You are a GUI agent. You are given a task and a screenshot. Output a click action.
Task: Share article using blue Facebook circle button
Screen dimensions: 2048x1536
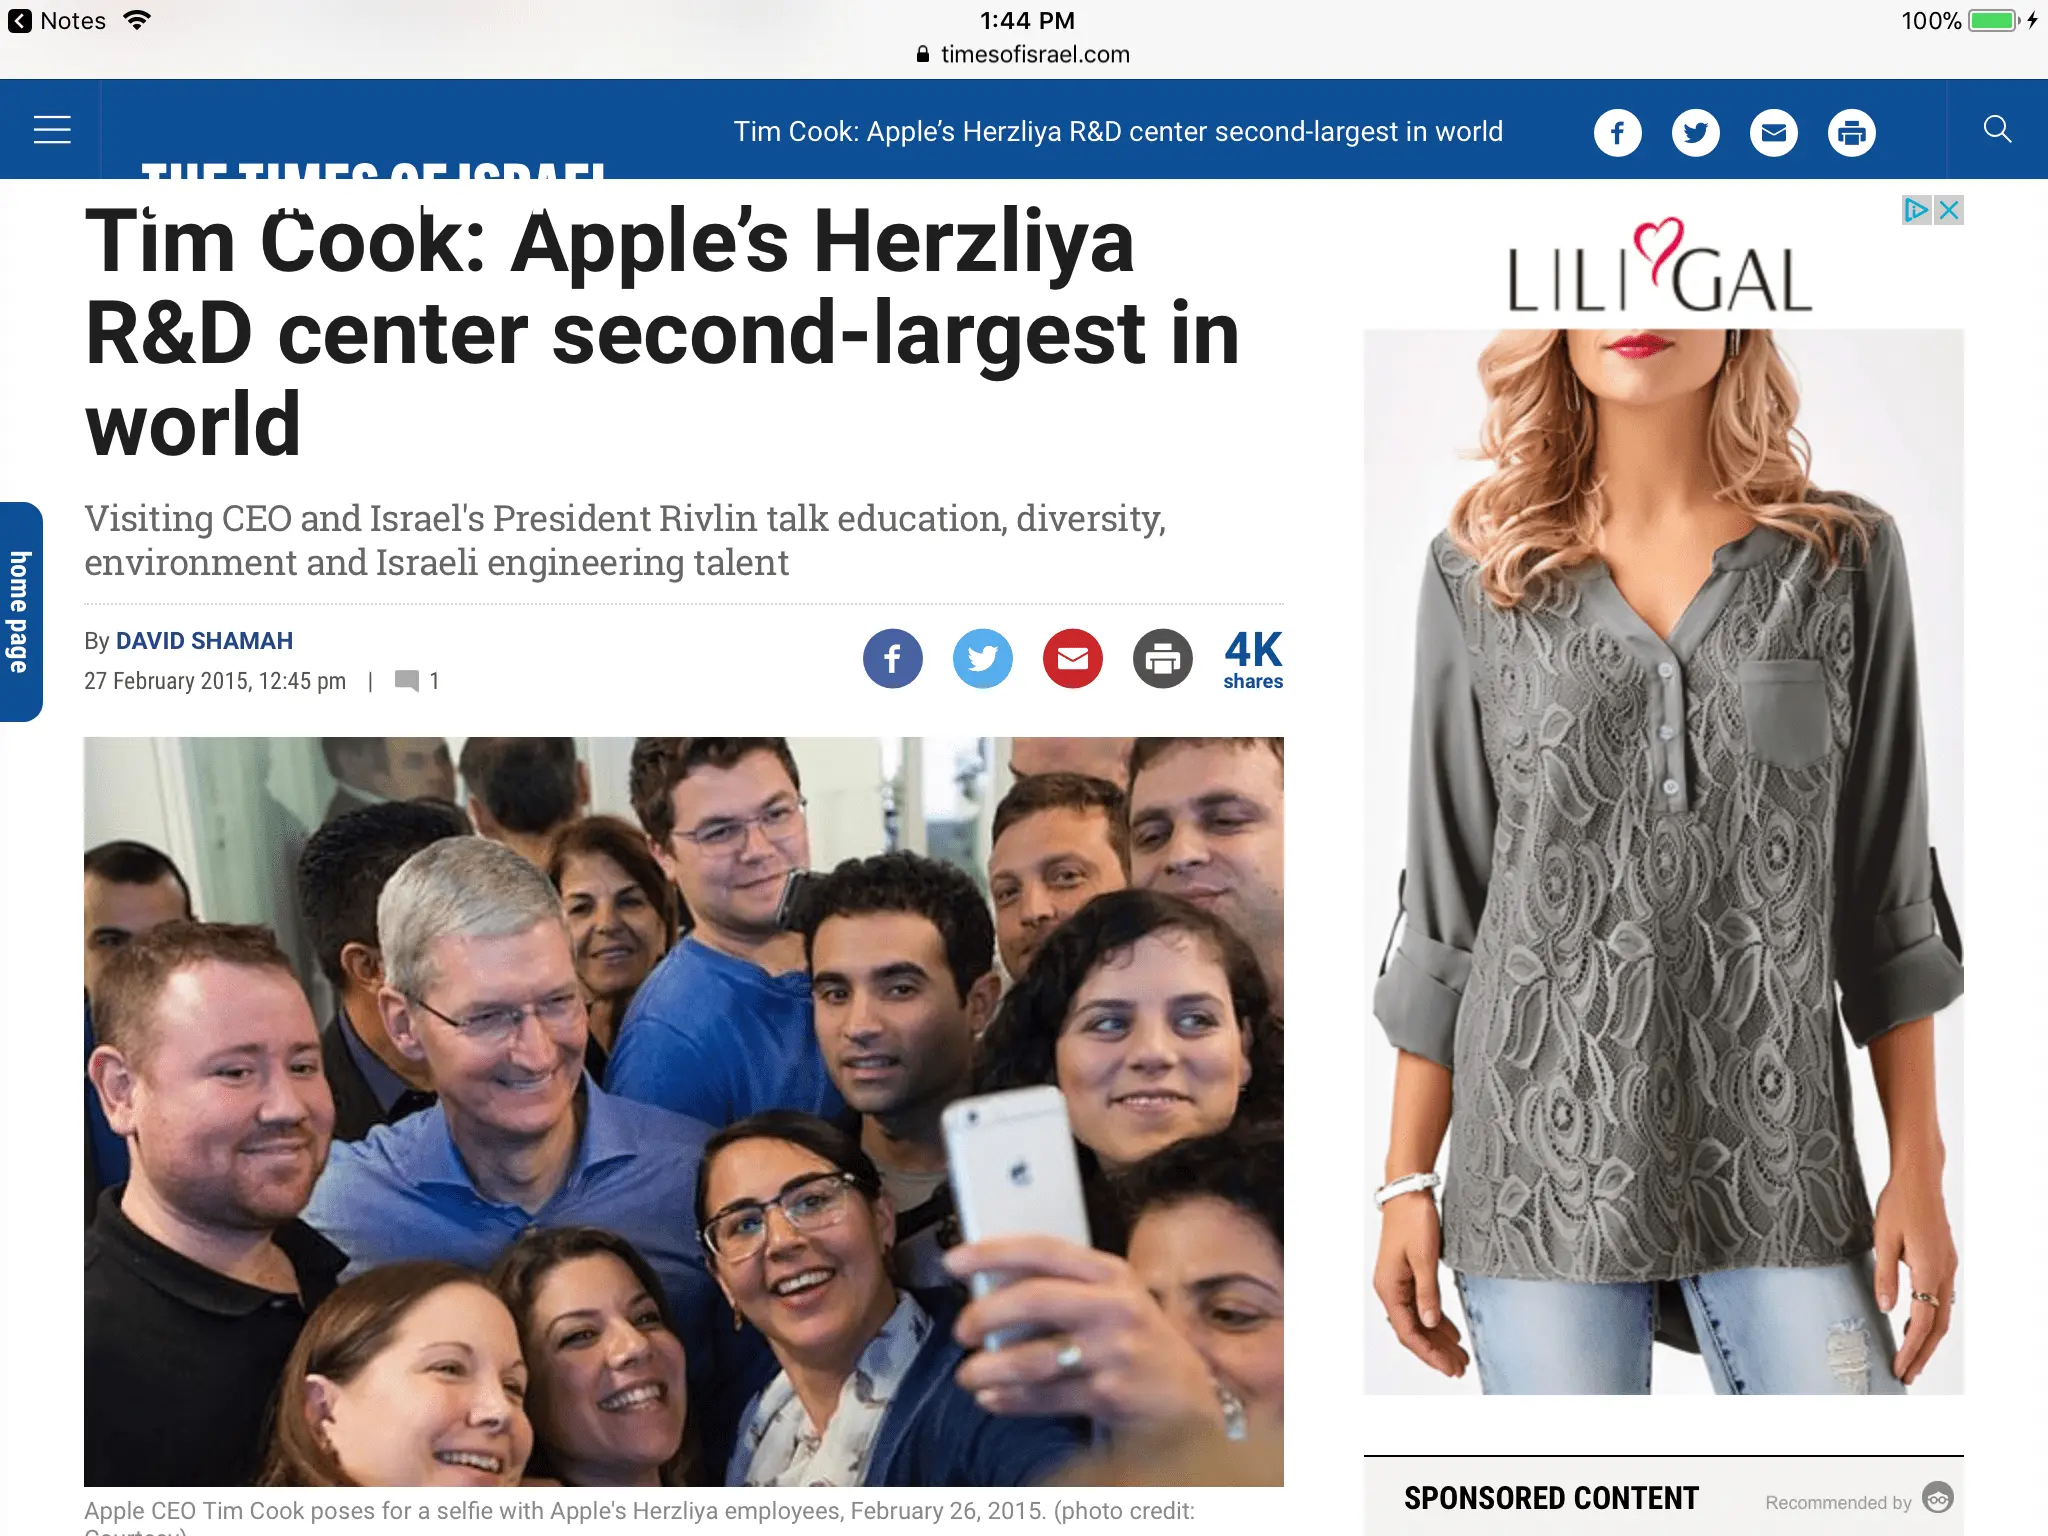[892, 658]
